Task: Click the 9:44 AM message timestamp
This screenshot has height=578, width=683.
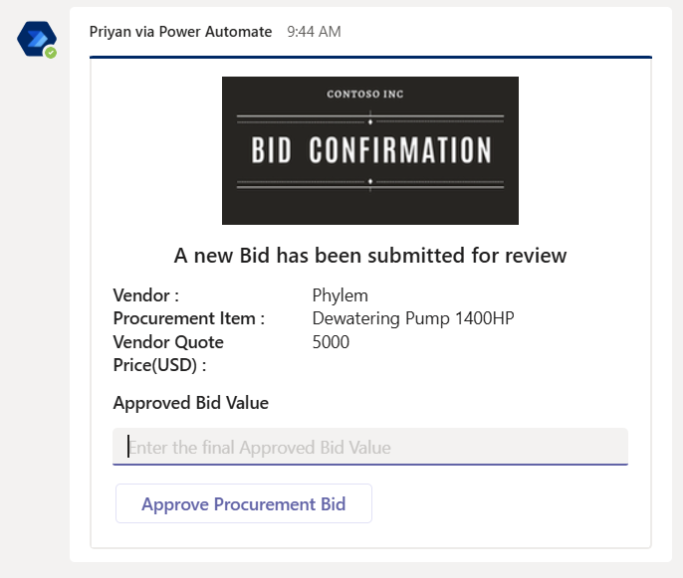Action: point(314,32)
